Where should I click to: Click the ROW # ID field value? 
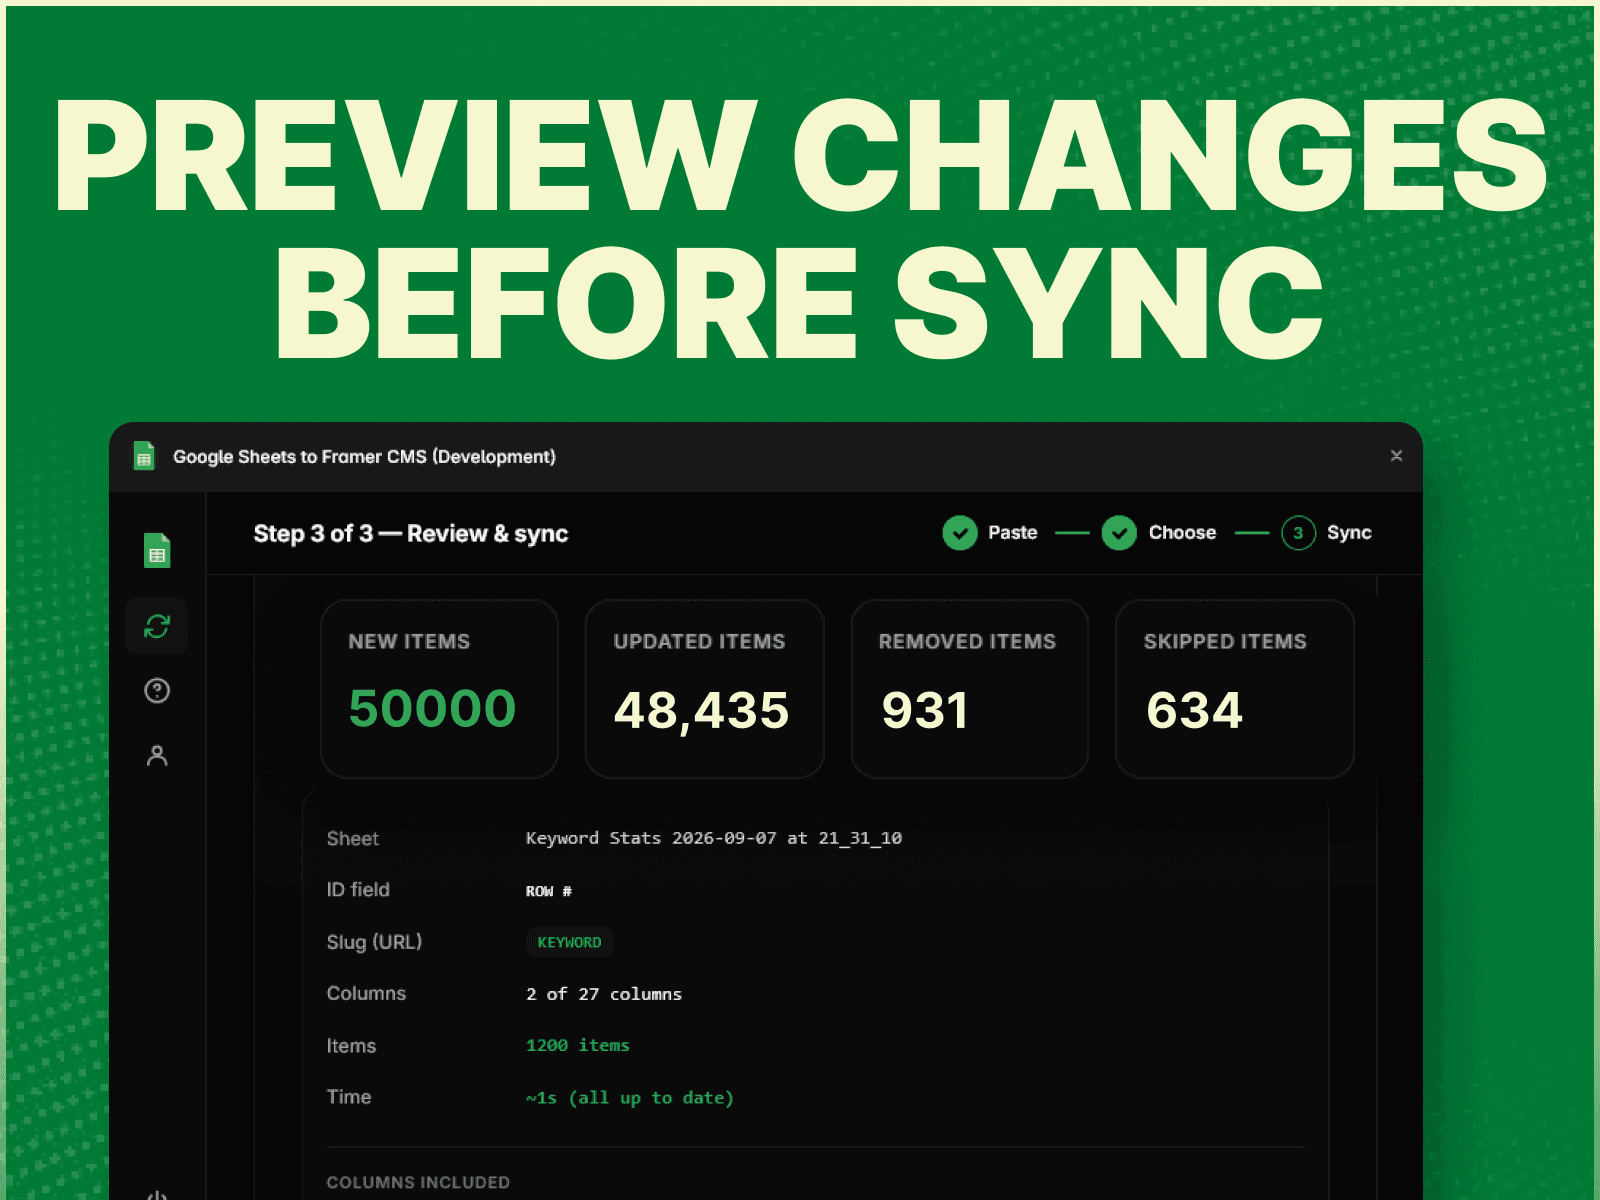tap(549, 891)
